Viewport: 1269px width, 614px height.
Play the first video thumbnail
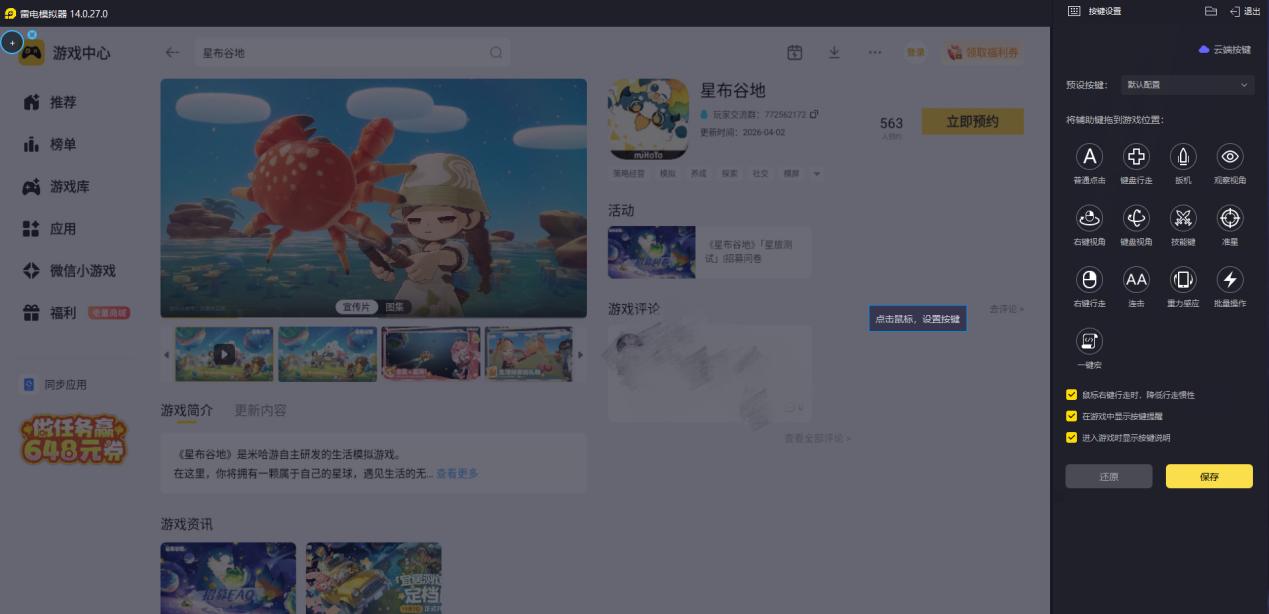[224, 353]
